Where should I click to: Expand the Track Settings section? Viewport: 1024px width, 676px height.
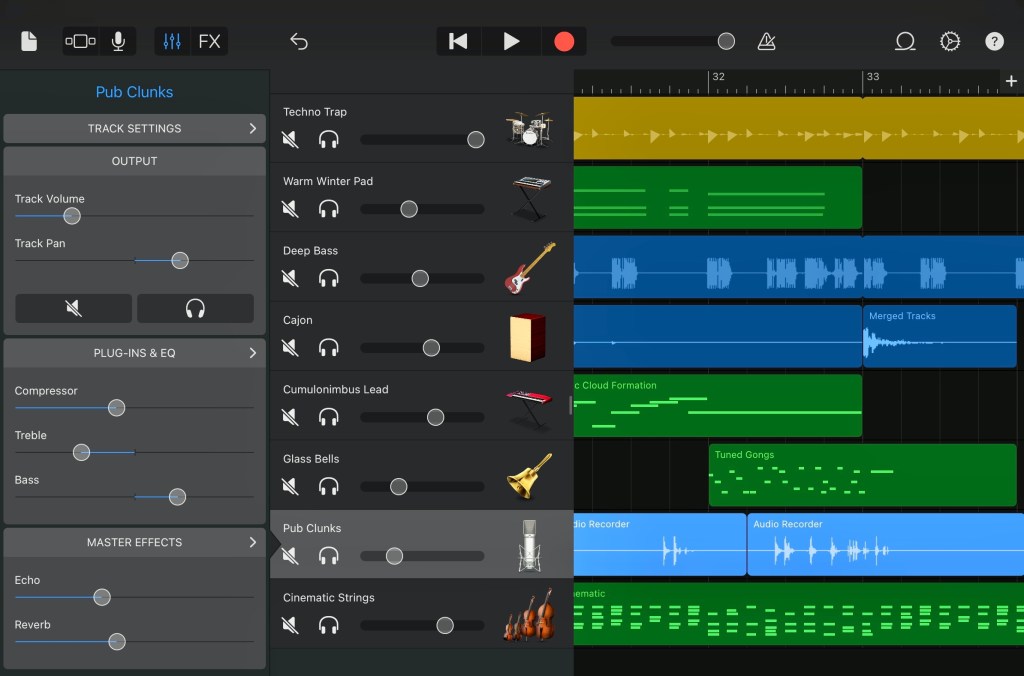click(135, 128)
